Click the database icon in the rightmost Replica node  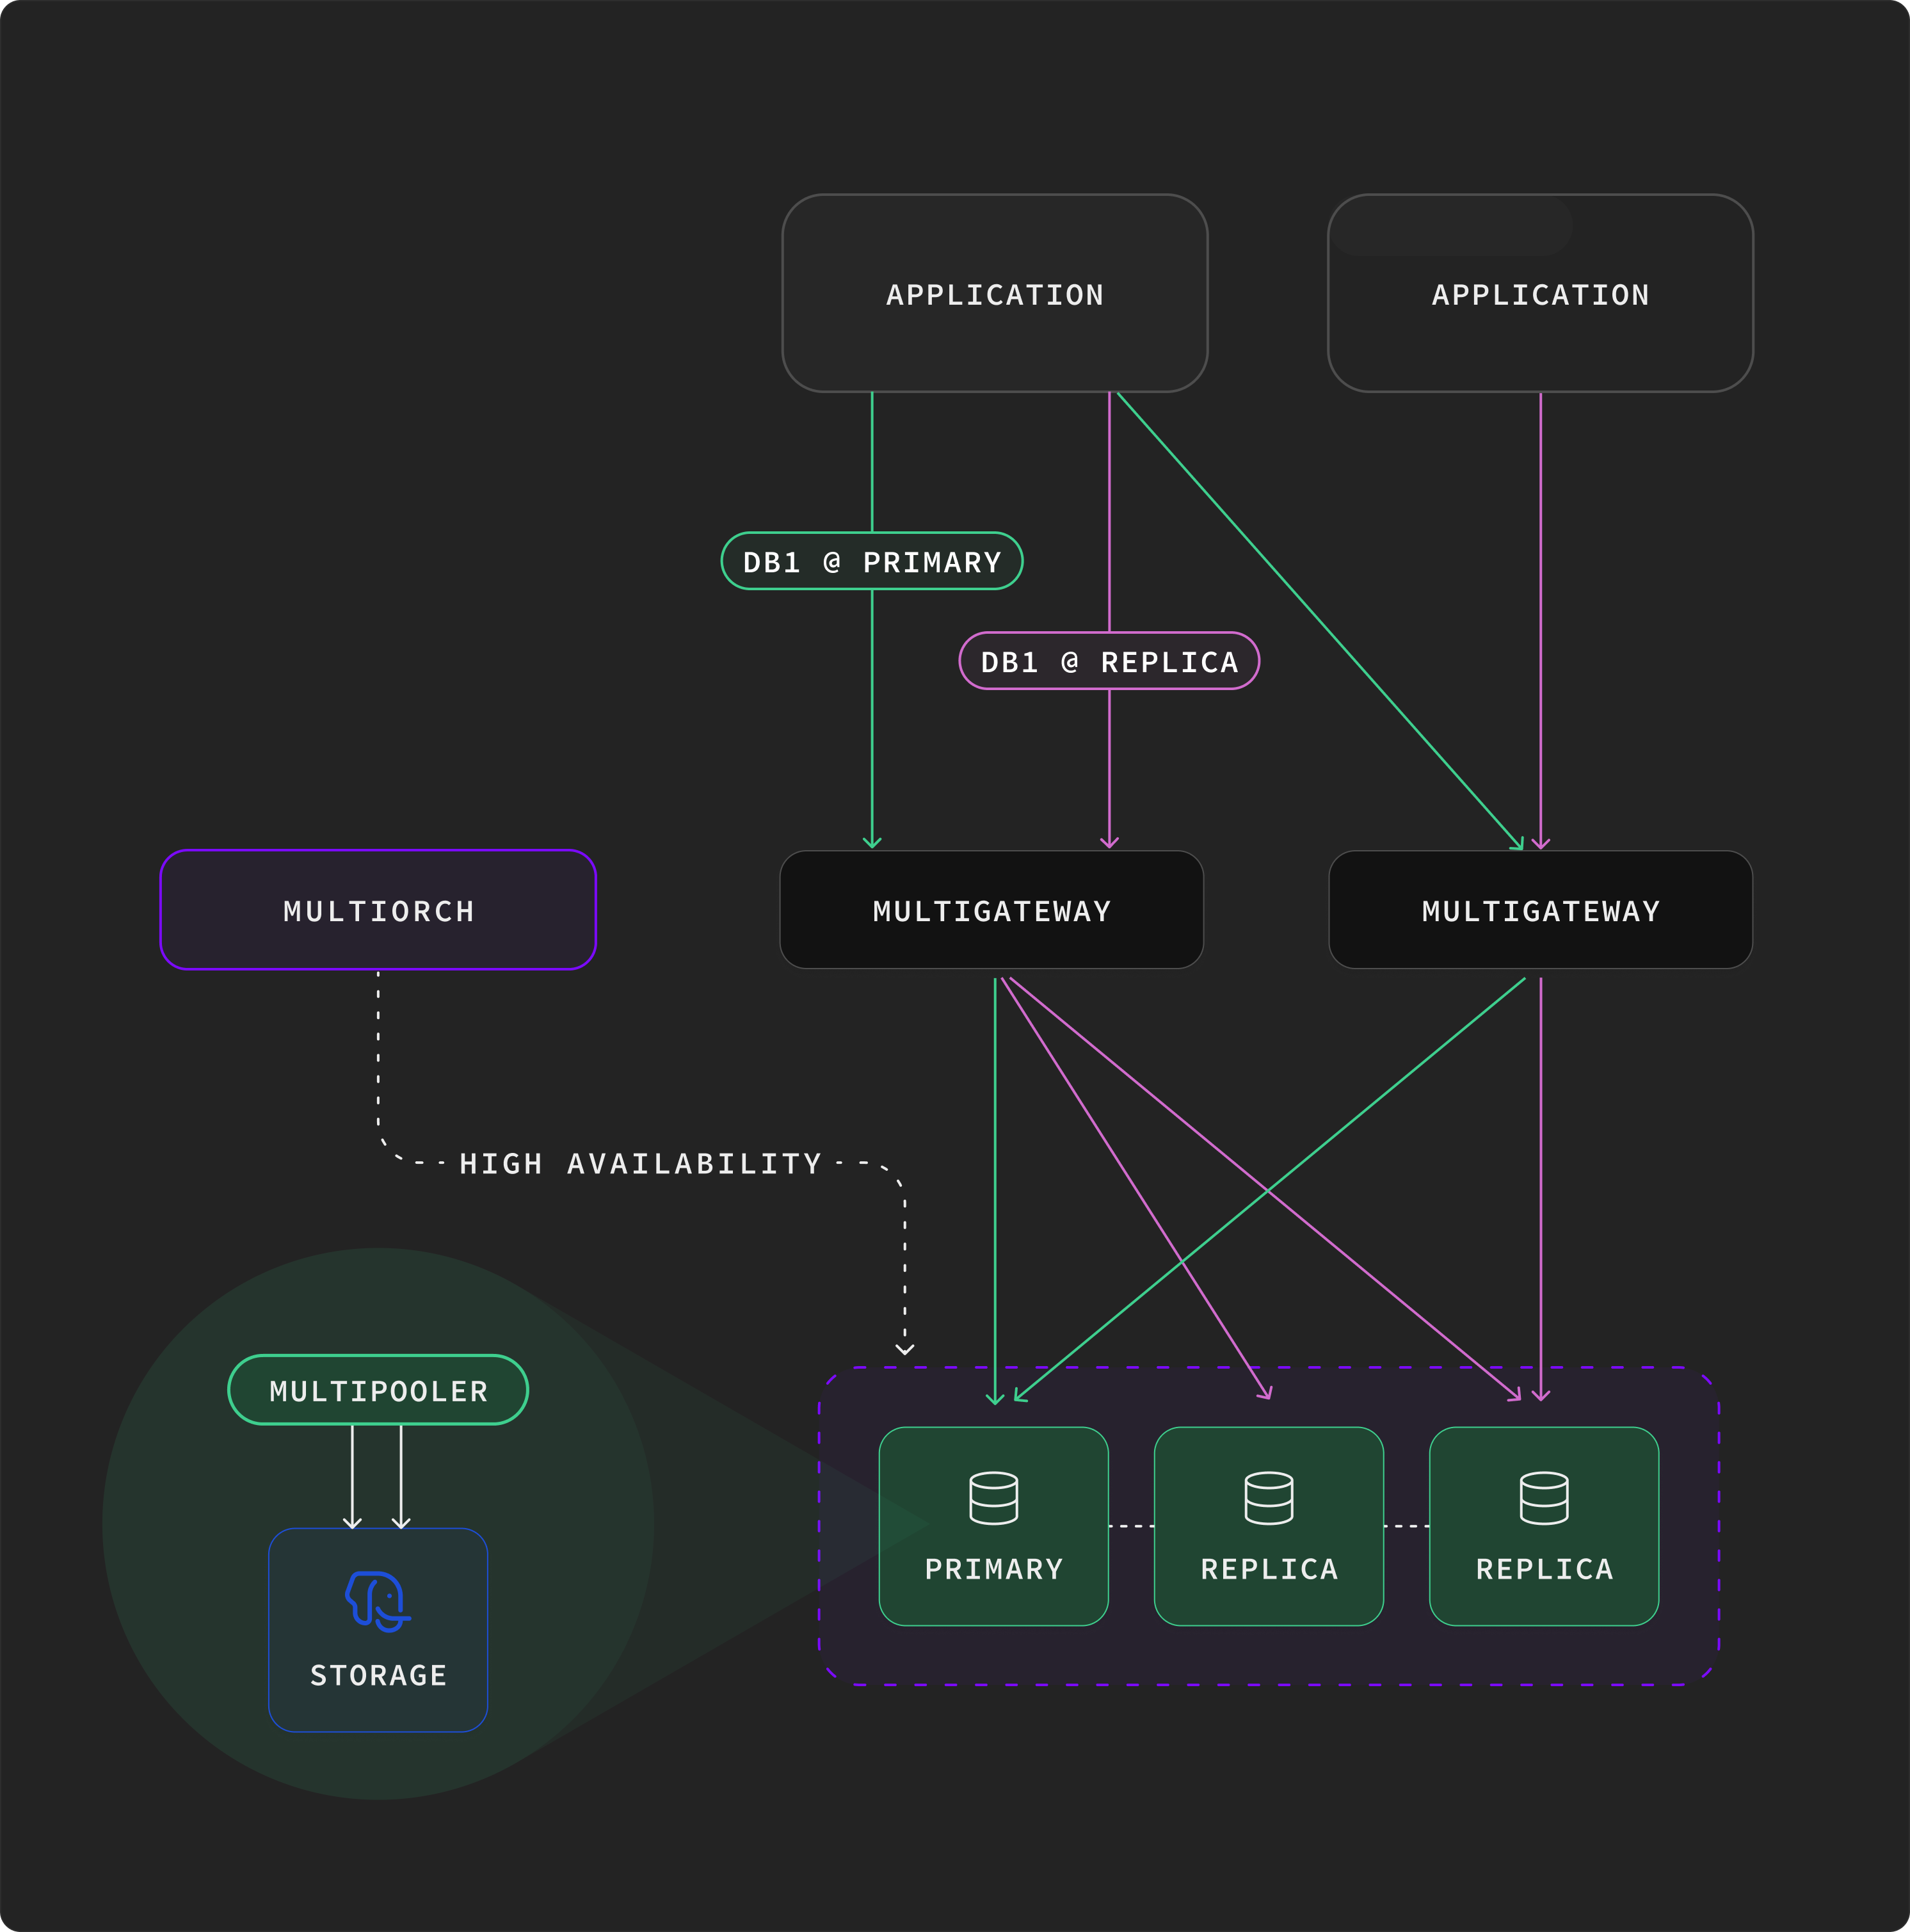pos(1544,1498)
